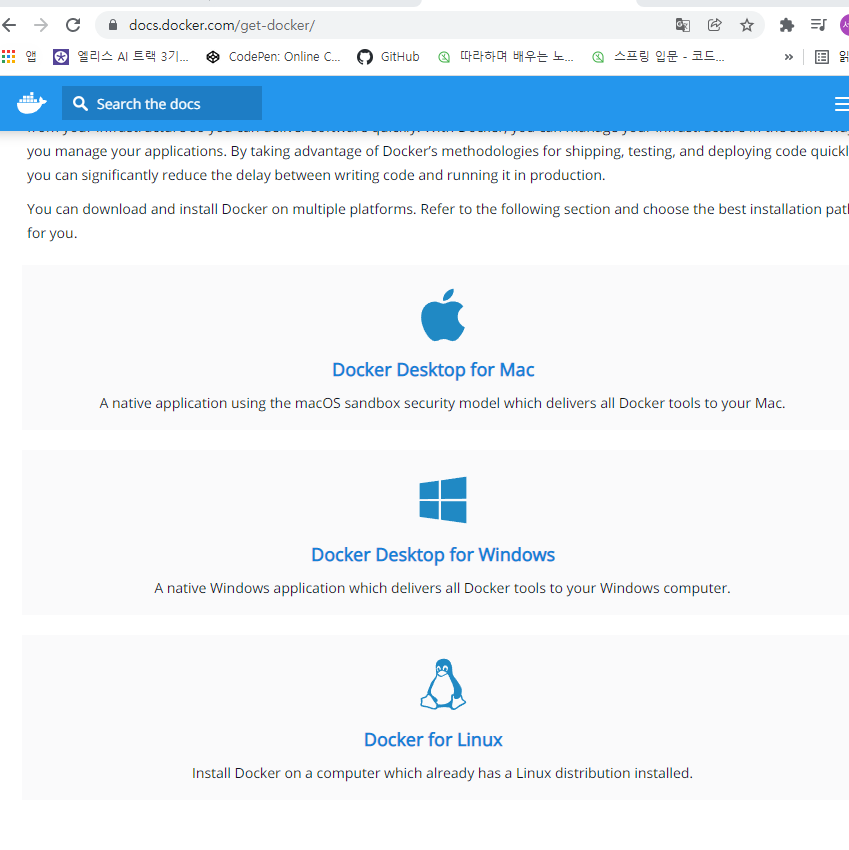Image resolution: width=849 pixels, height=850 pixels.
Task: Go forward to the next page
Action: pos(41,25)
